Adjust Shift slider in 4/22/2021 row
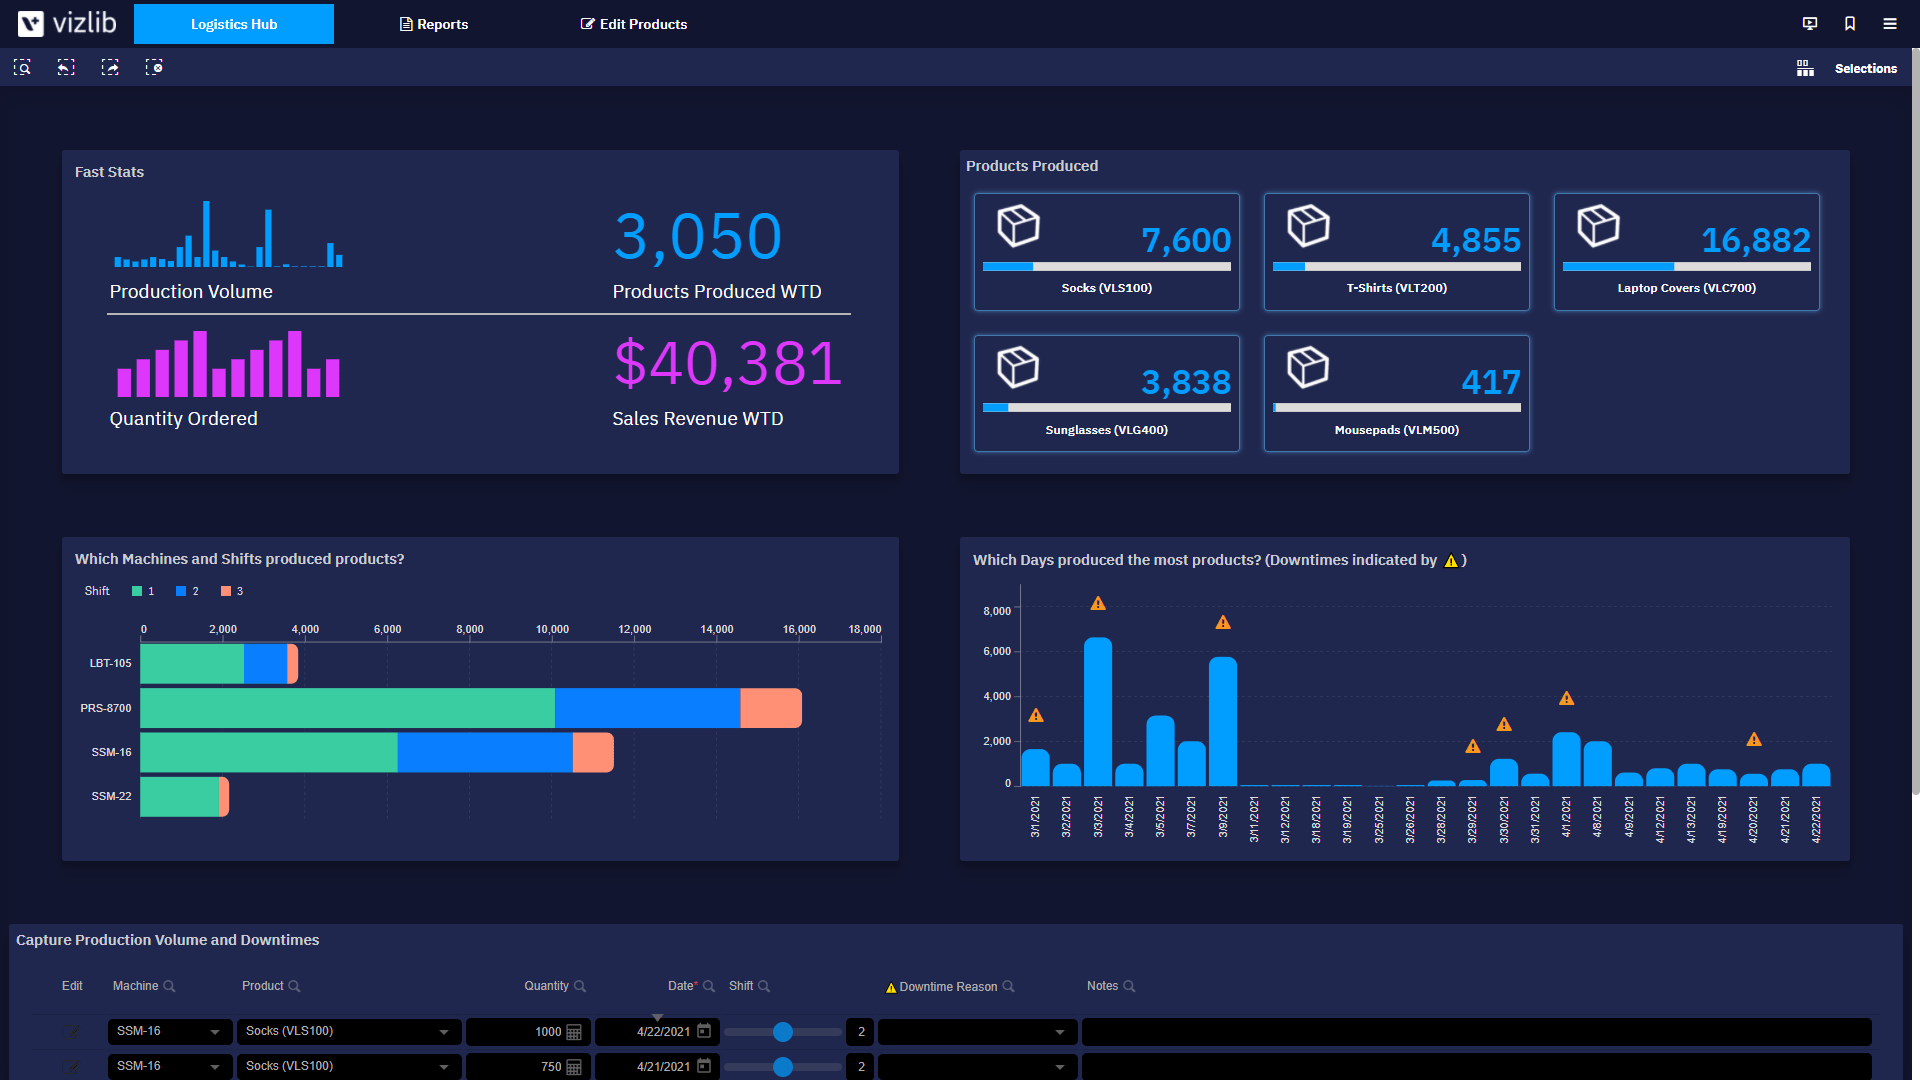The width and height of the screenshot is (1920, 1080). 783,1032
